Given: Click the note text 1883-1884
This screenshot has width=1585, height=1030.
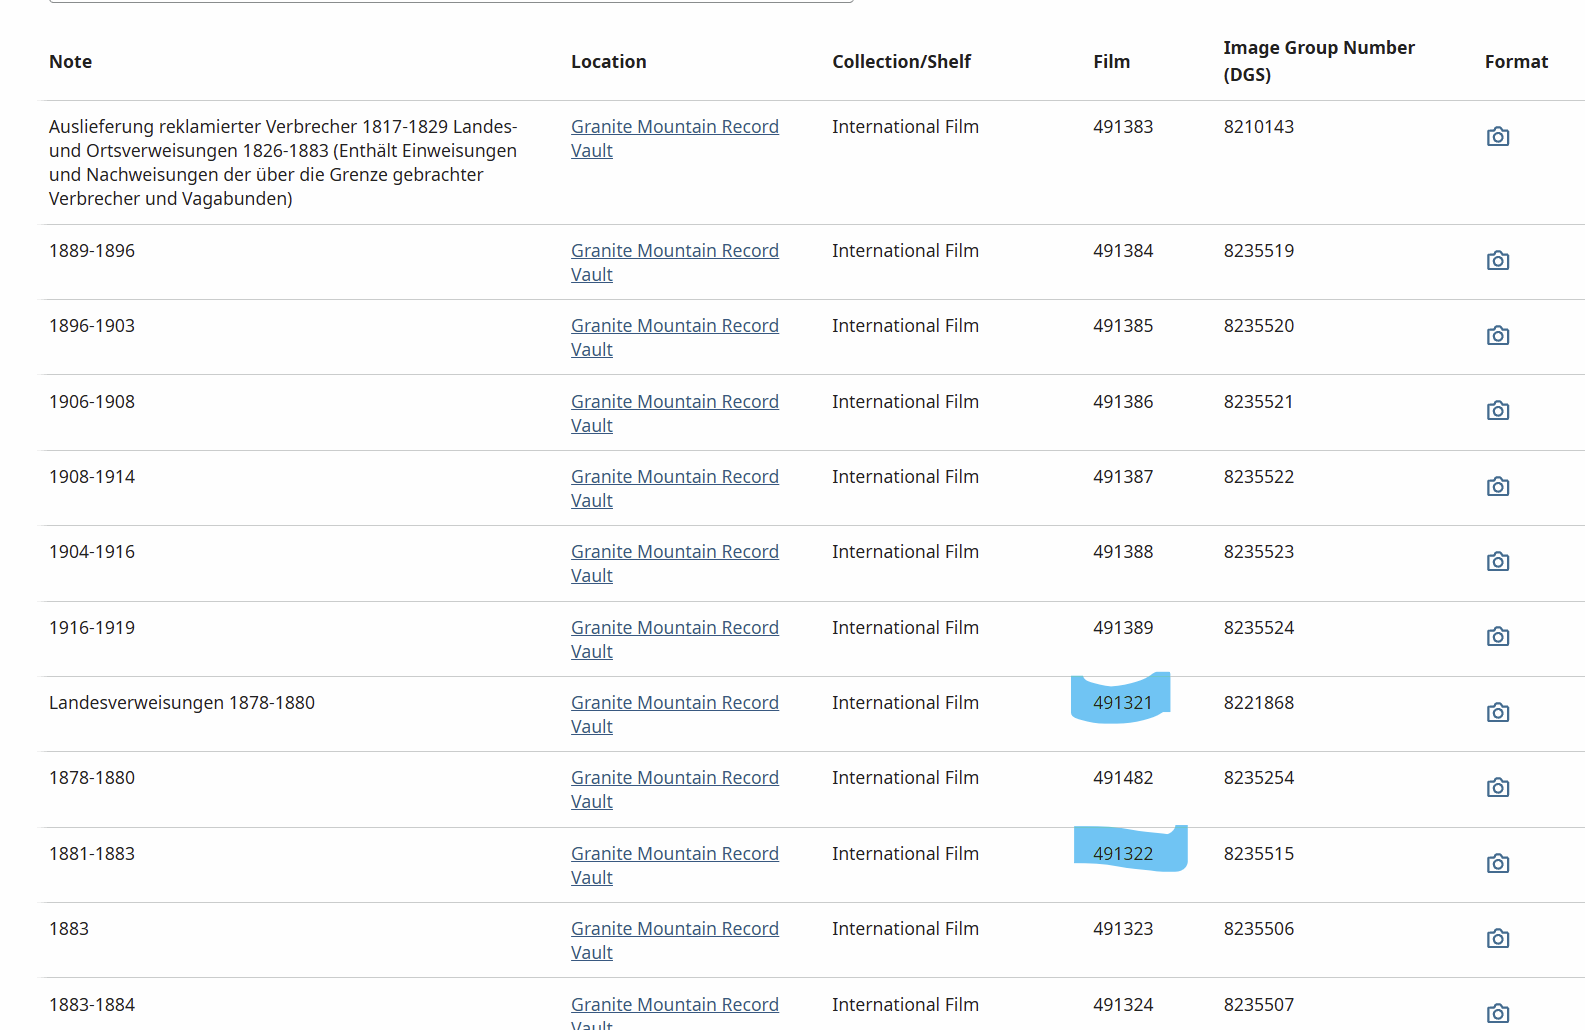Looking at the screenshot, I should coord(92,1005).
